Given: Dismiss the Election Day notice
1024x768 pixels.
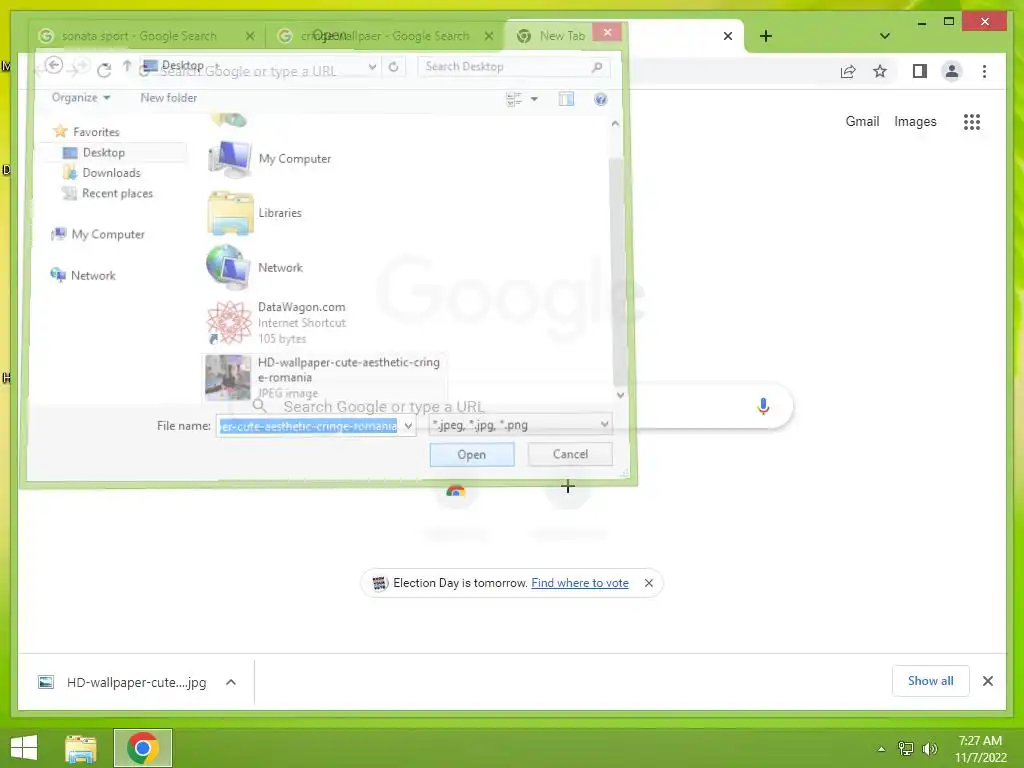Looking at the screenshot, I should click(x=648, y=583).
